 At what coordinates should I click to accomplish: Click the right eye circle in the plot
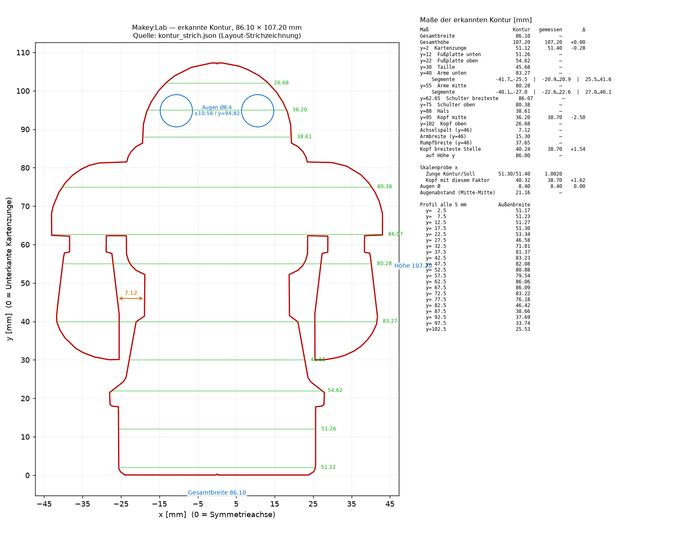(x=258, y=110)
